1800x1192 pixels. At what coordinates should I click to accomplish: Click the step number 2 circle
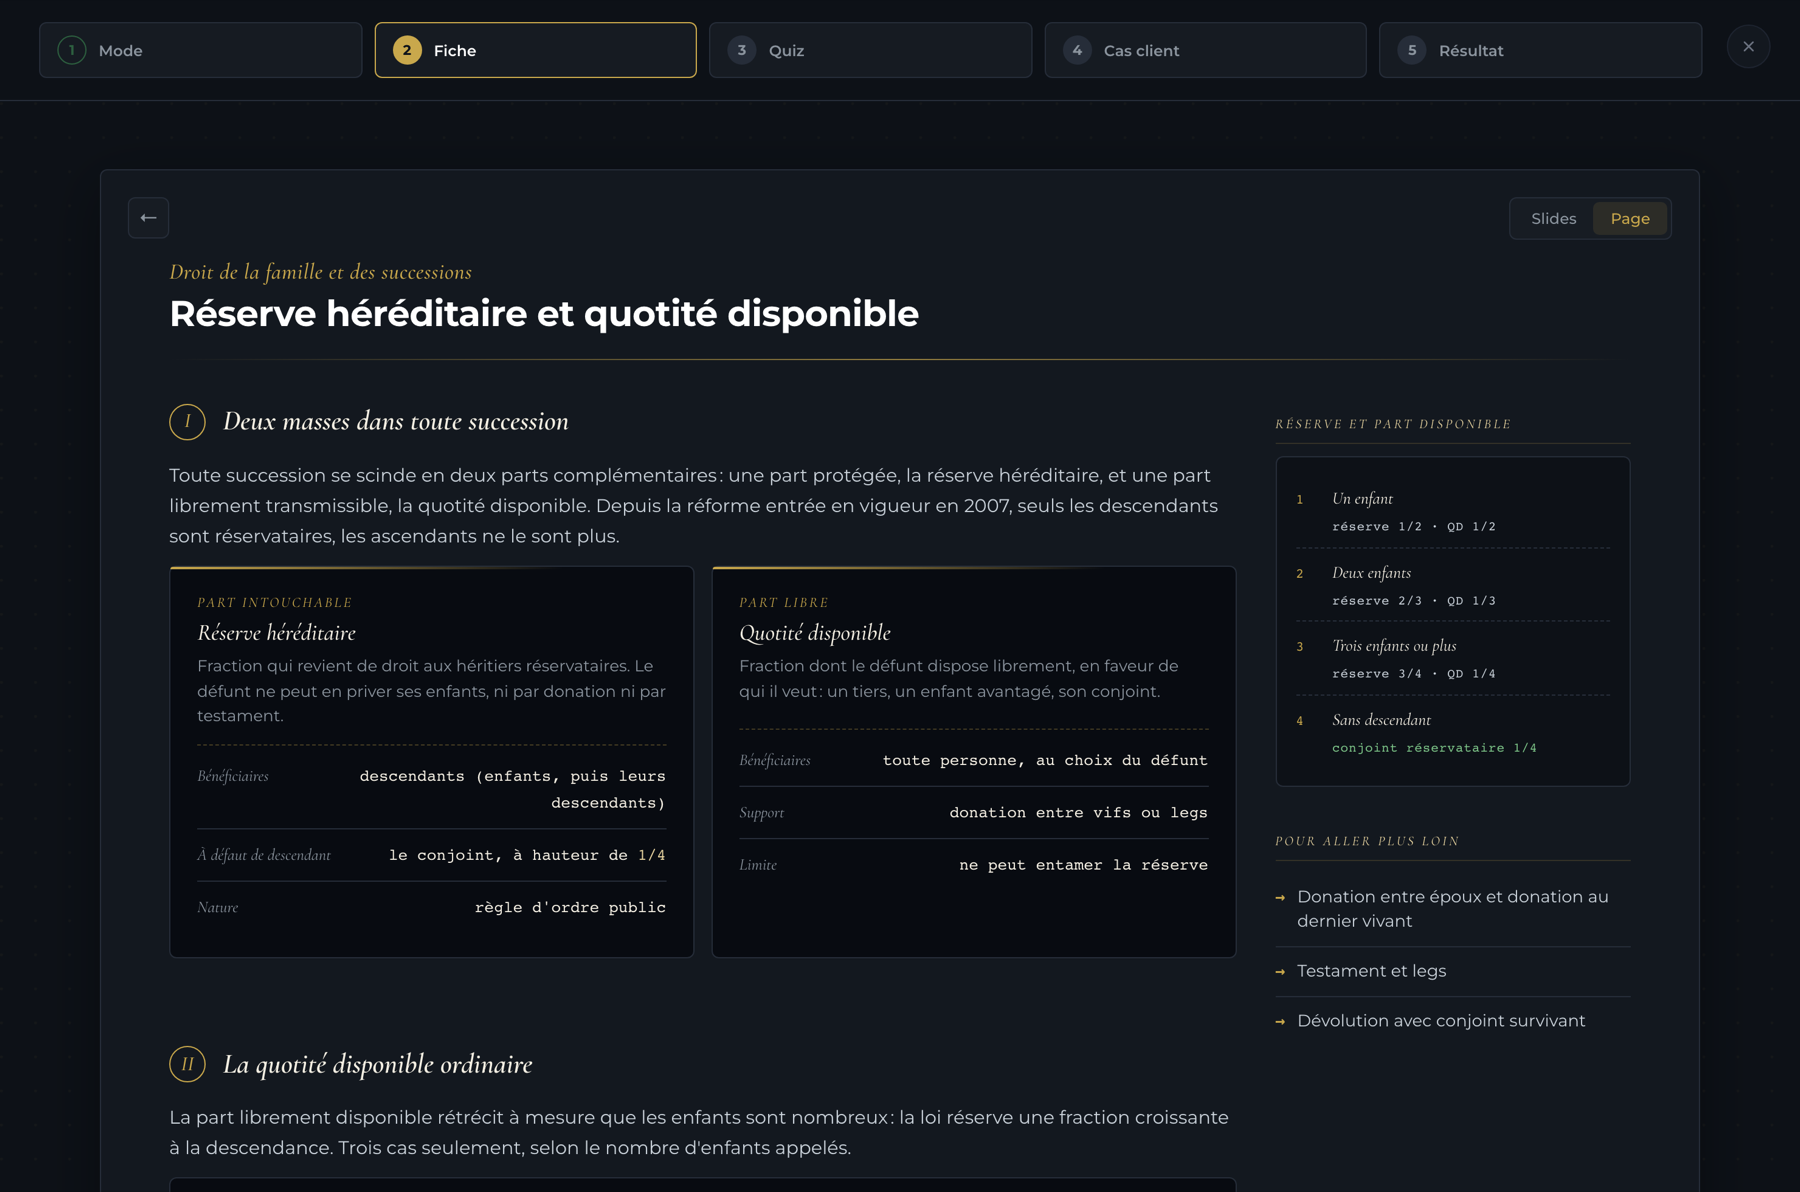(x=407, y=50)
